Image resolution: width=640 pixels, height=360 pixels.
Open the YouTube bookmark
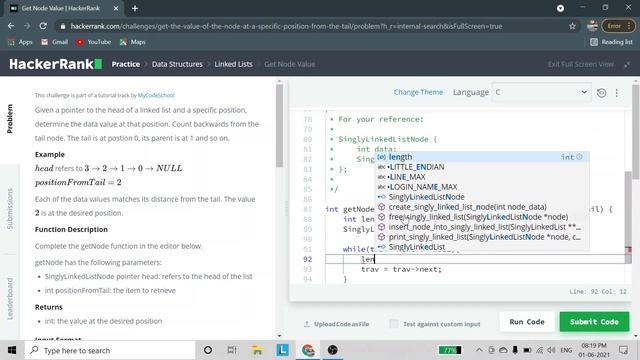click(93, 42)
